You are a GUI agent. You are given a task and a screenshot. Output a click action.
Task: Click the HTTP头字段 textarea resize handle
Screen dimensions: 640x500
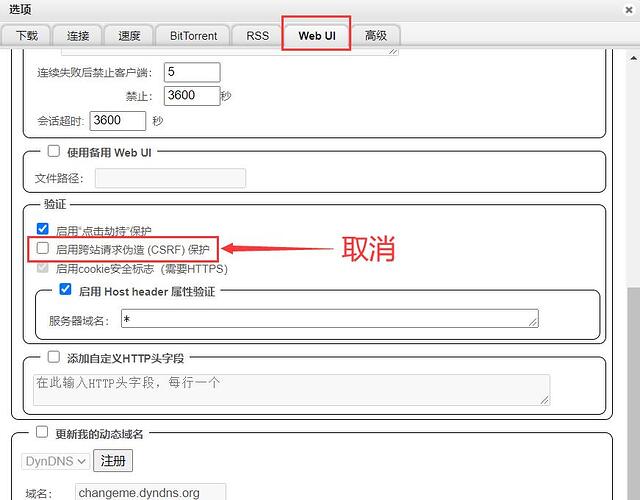(544, 400)
